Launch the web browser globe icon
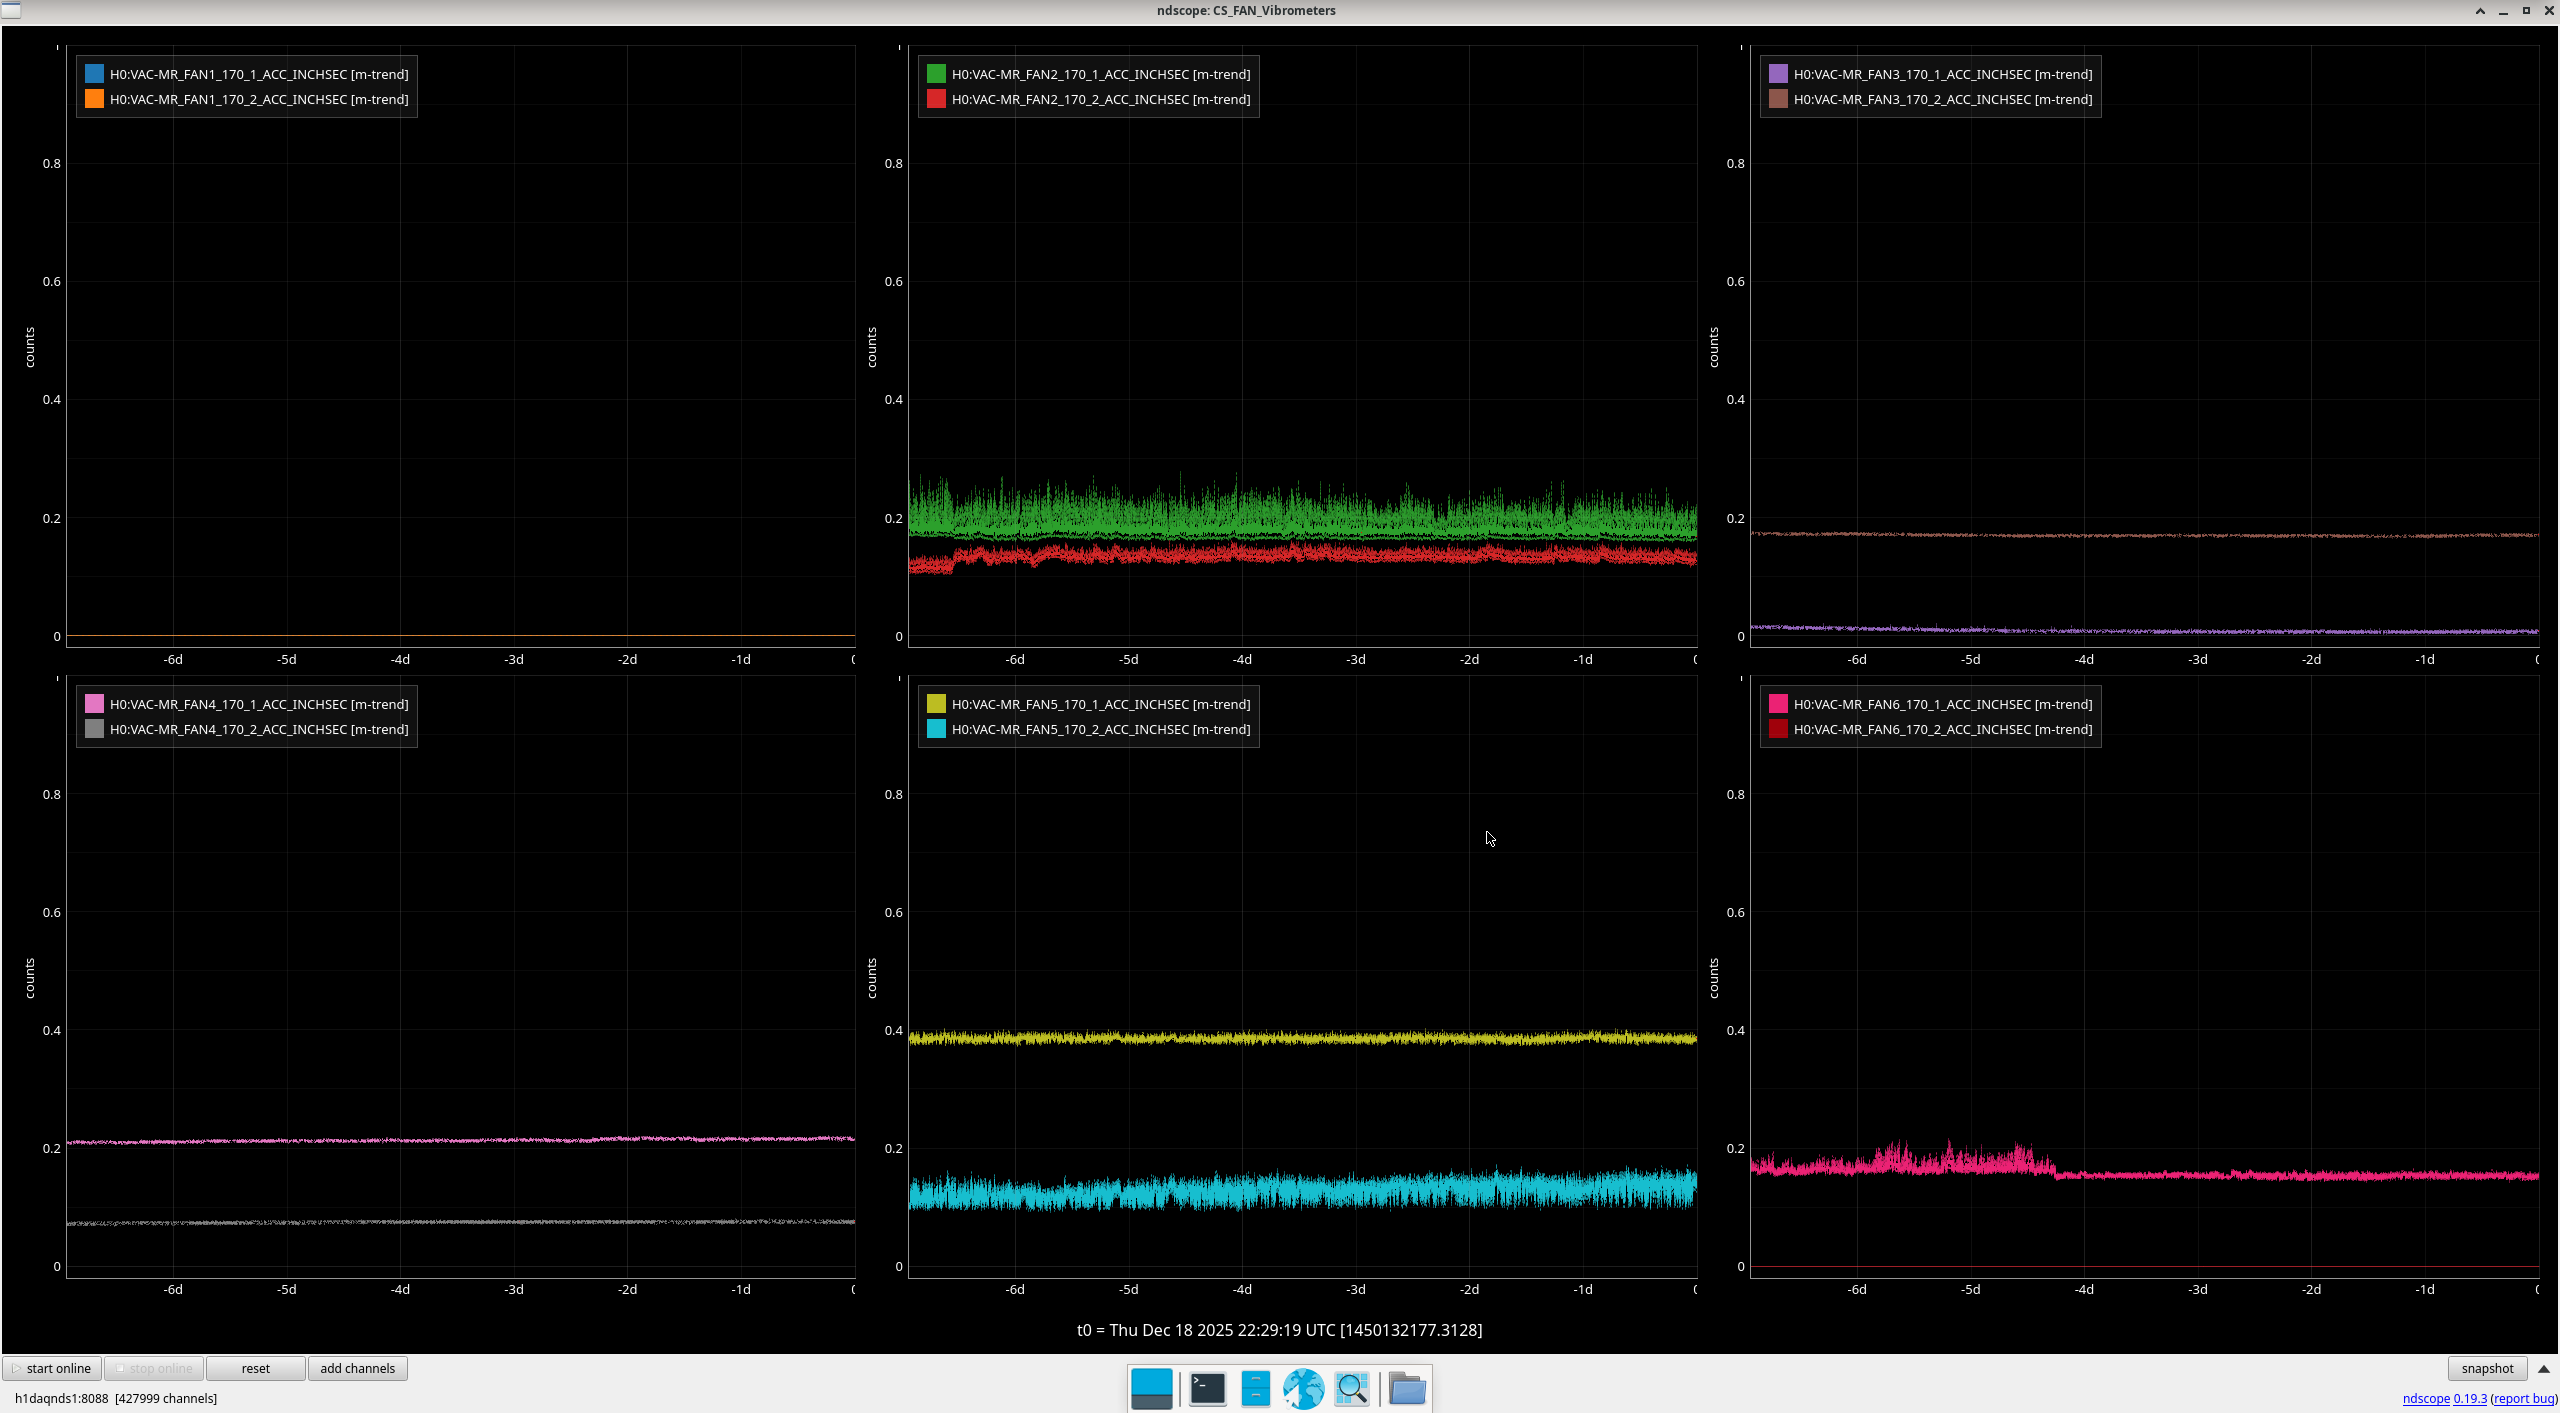Viewport: 2560px width, 1413px height. 1303,1388
